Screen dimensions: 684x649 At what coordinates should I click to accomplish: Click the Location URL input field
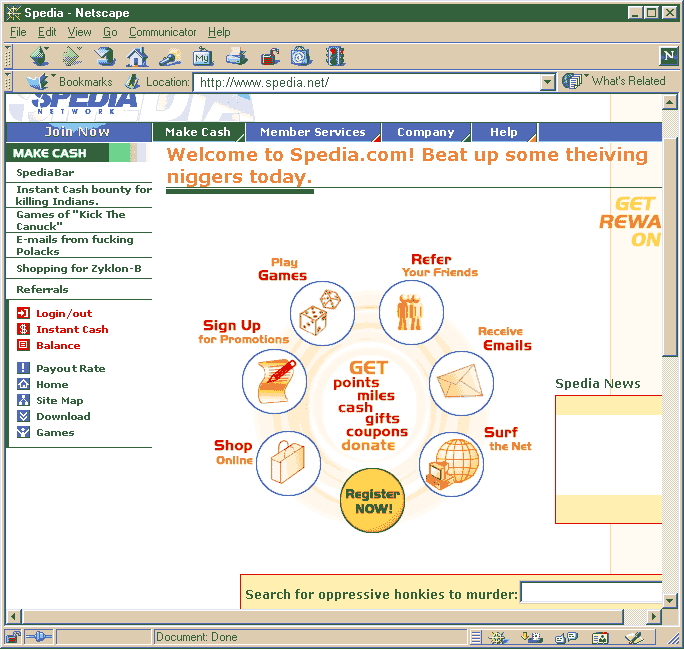368,82
